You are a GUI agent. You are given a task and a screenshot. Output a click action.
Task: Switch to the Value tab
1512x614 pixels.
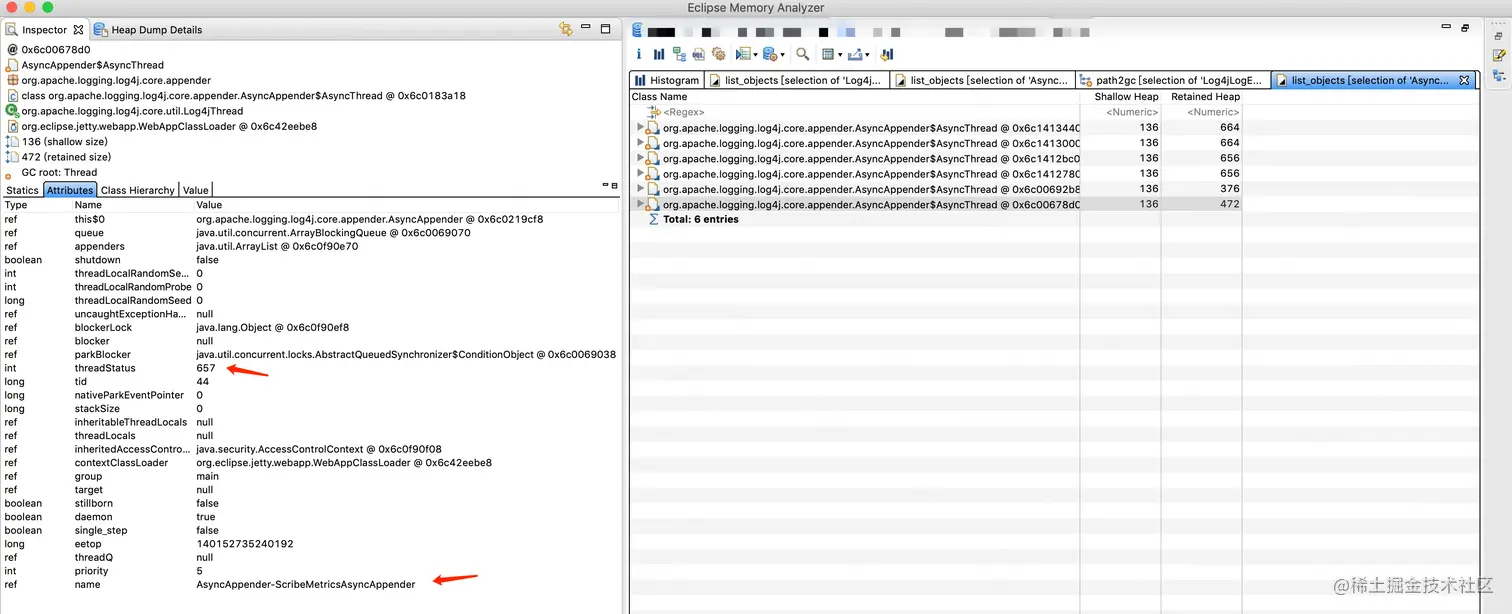tap(195, 190)
